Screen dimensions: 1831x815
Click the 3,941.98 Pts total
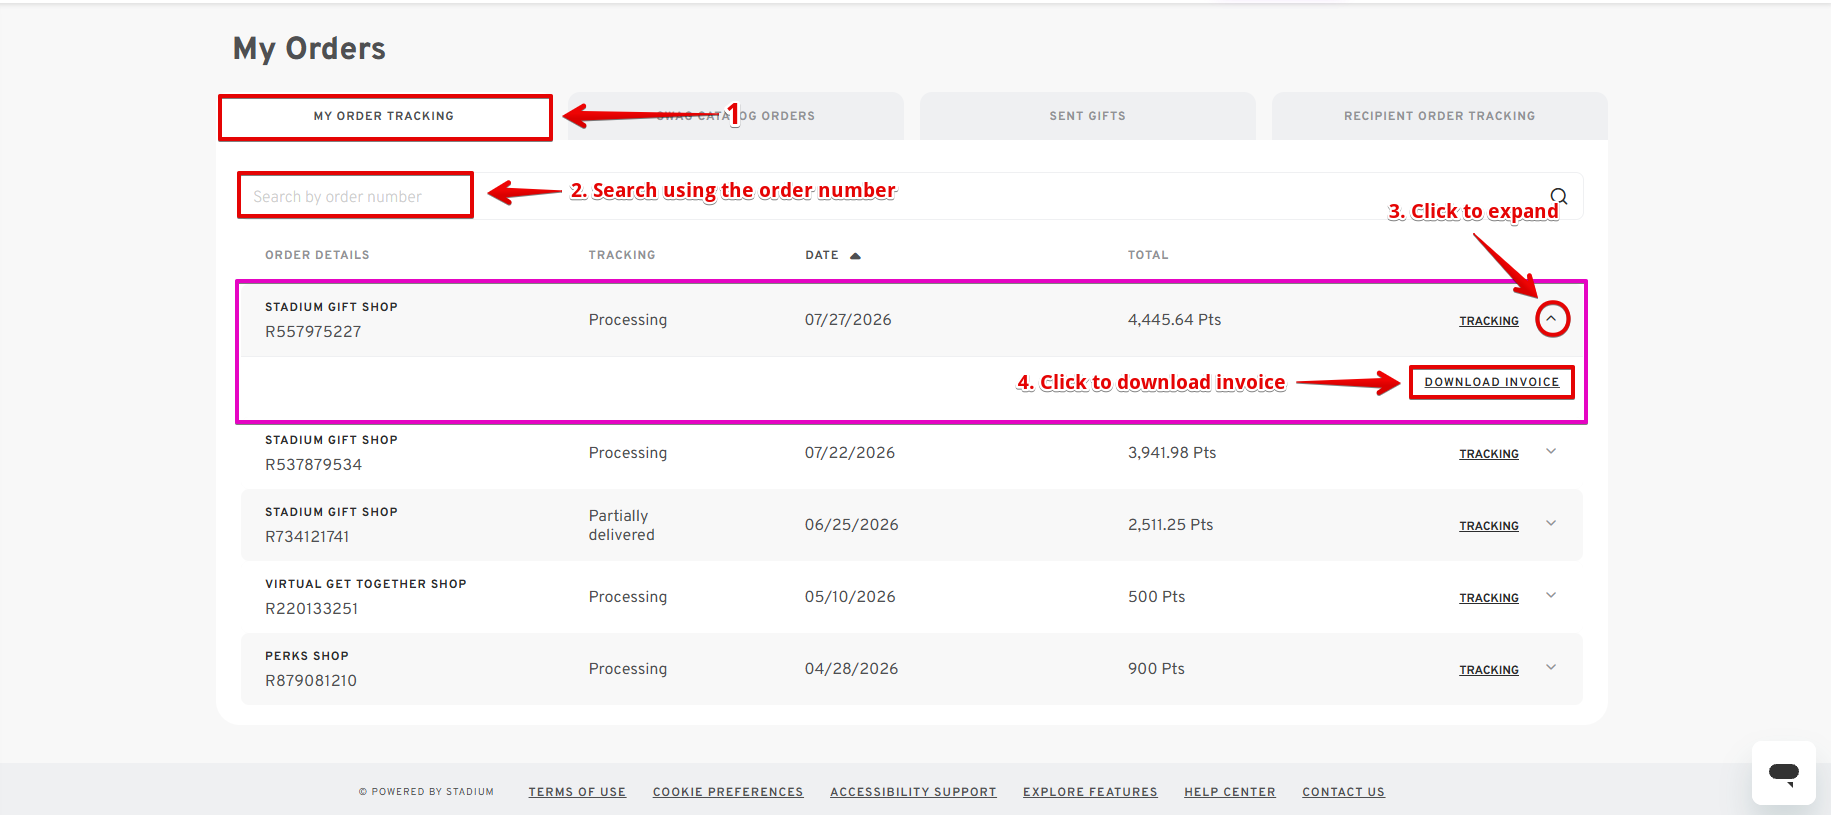coord(1172,452)
